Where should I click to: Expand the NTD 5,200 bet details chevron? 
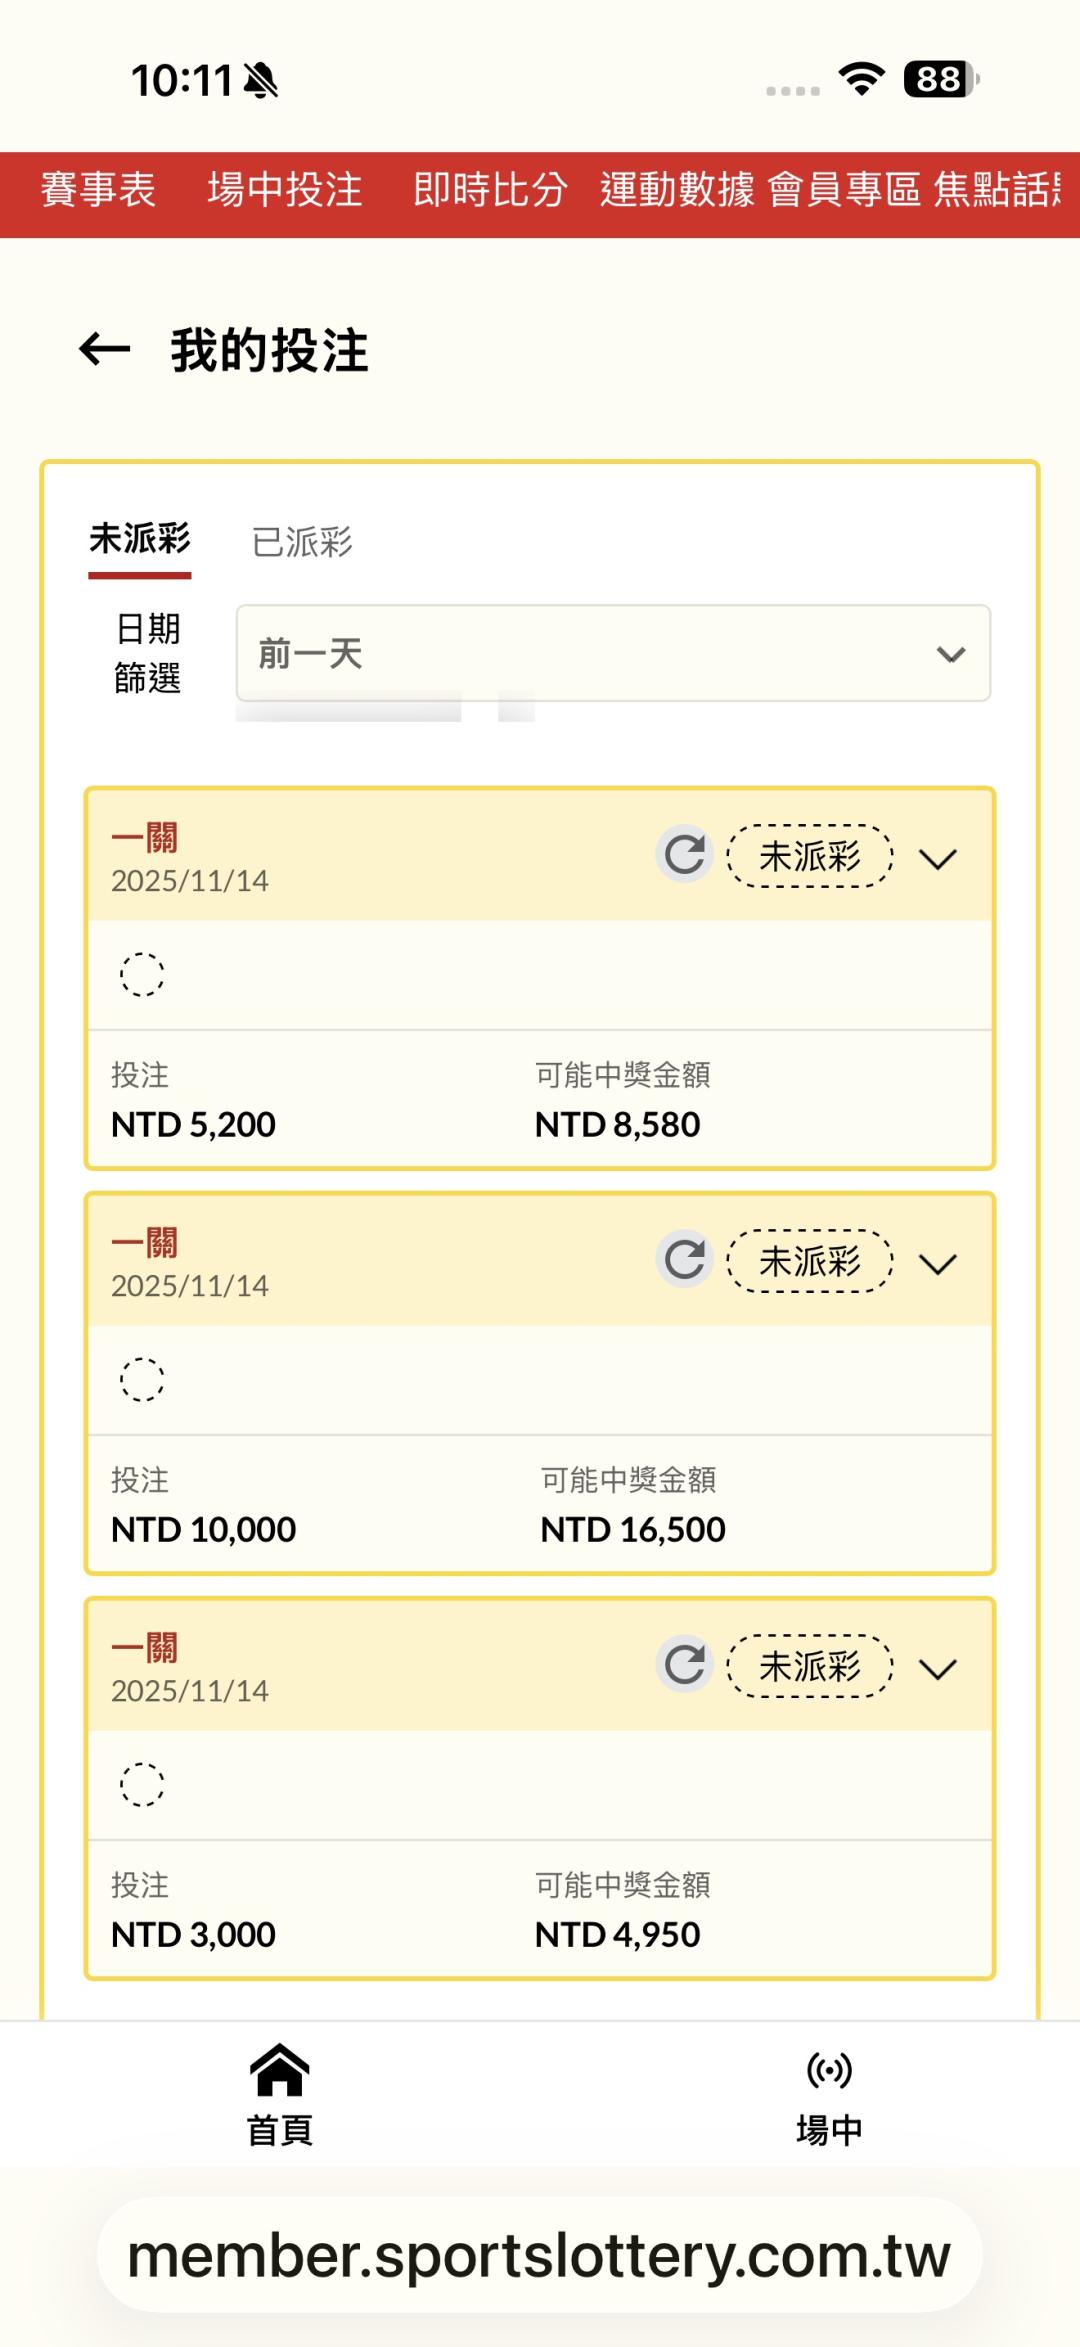point(938,859)
